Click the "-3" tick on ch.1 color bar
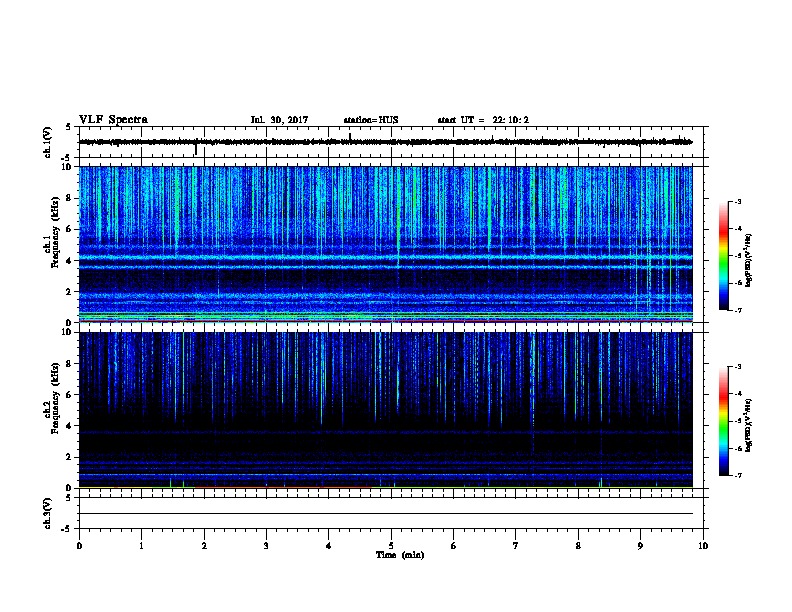The width and height of the screenshot is (792, 612). pos(737,201)
